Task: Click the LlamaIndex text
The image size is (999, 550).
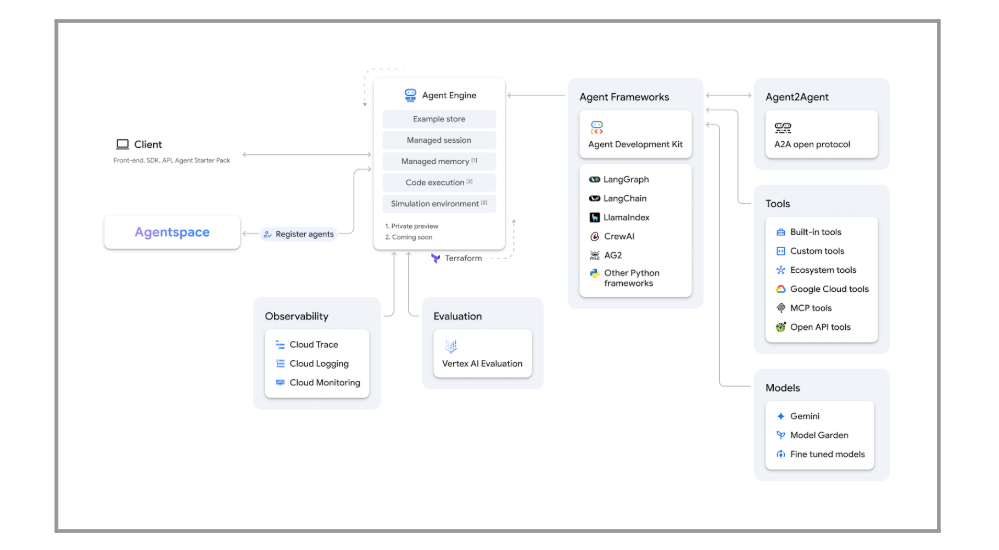Action: point(627,217)
